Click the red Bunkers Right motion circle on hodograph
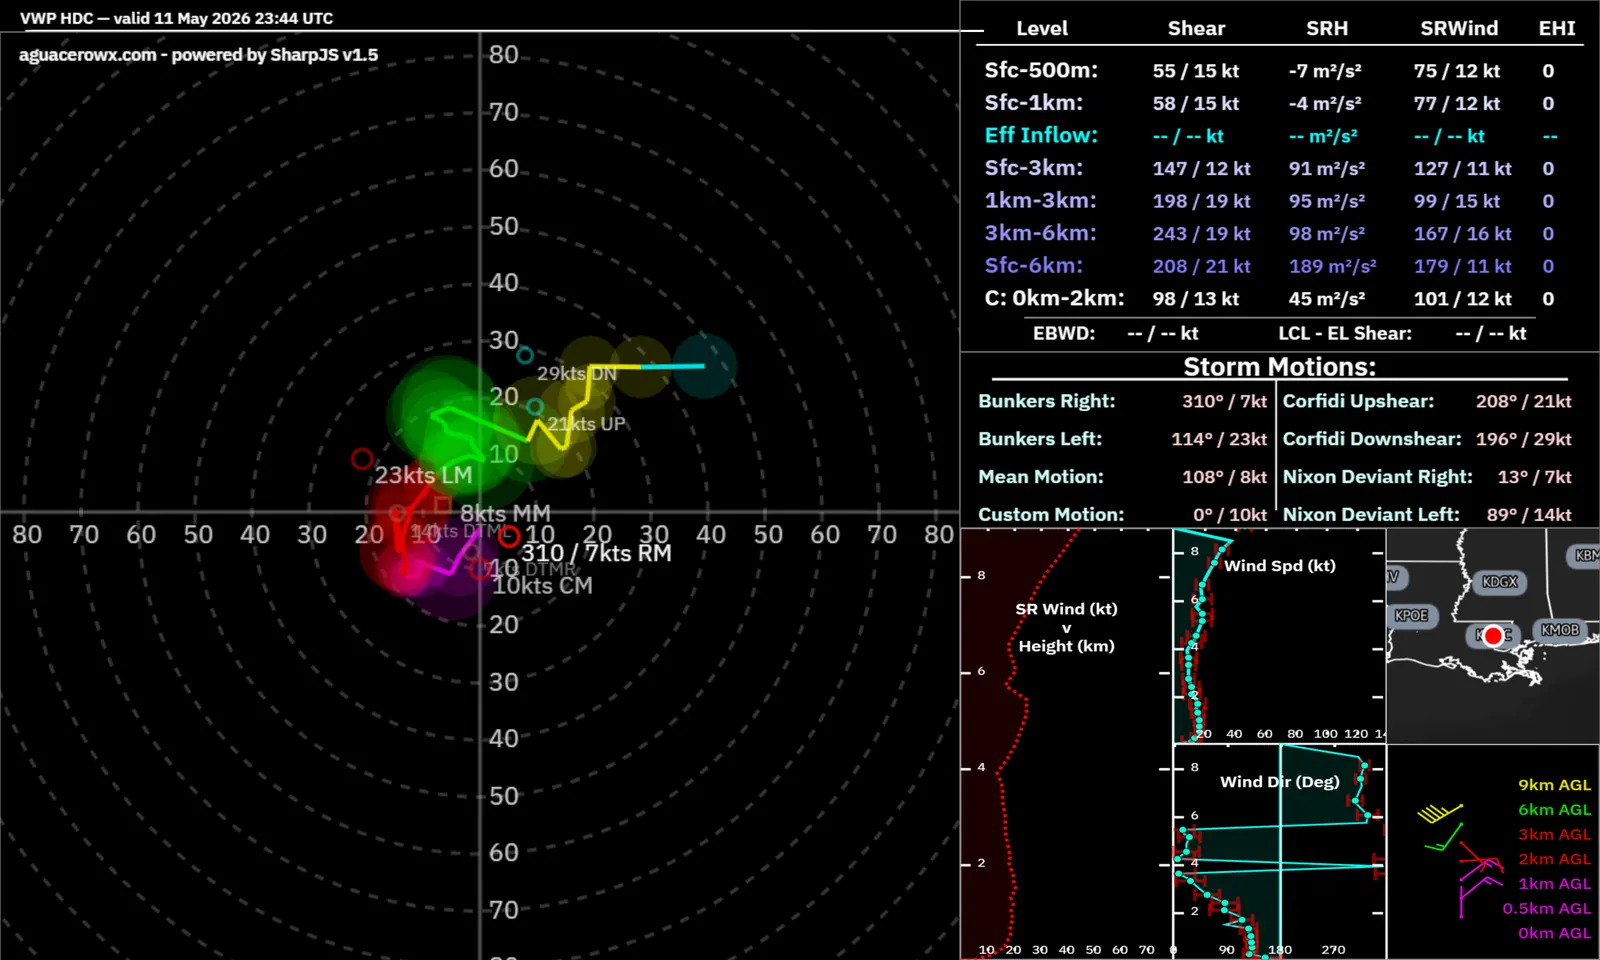 509,537
